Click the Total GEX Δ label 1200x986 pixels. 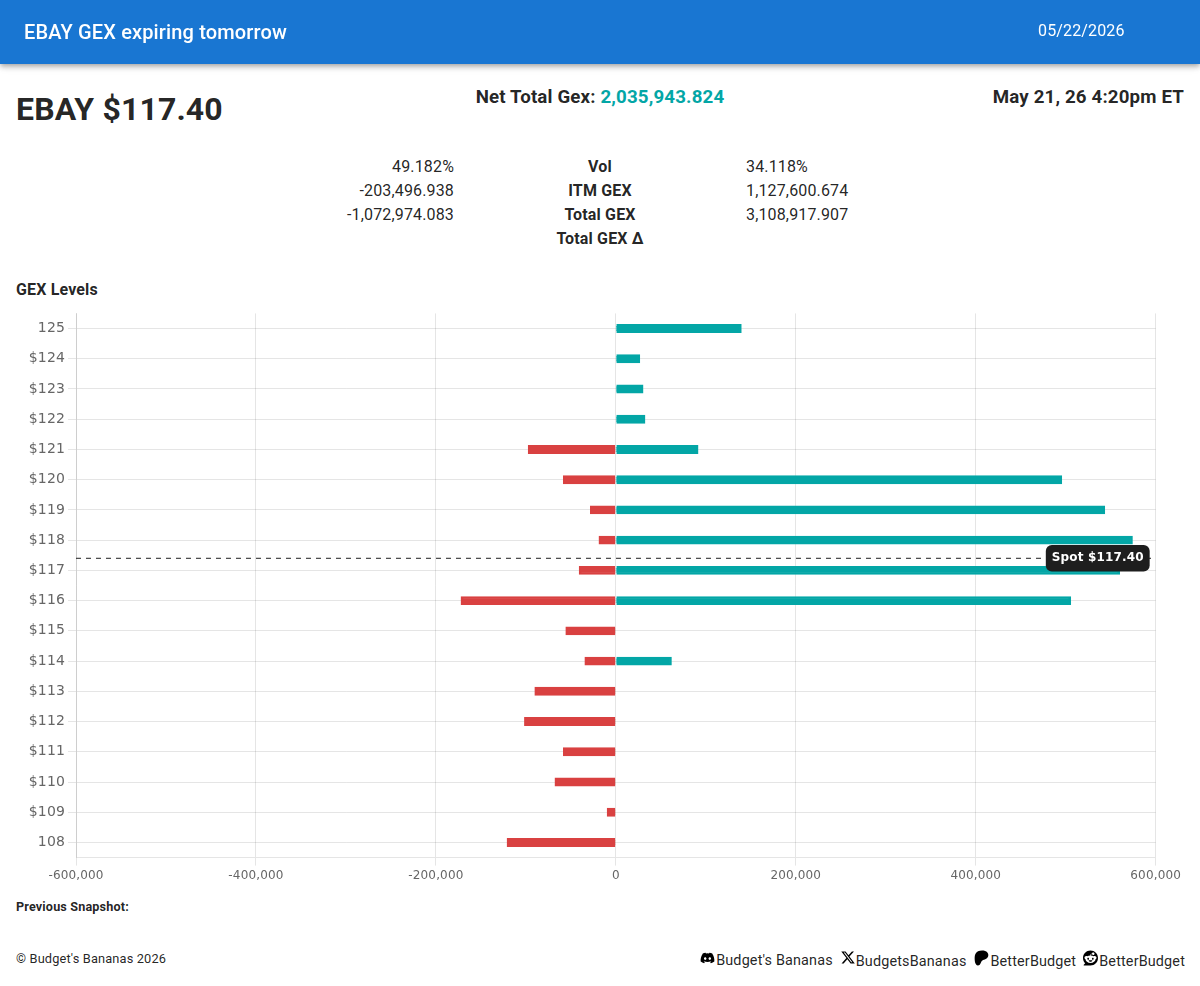600,239
